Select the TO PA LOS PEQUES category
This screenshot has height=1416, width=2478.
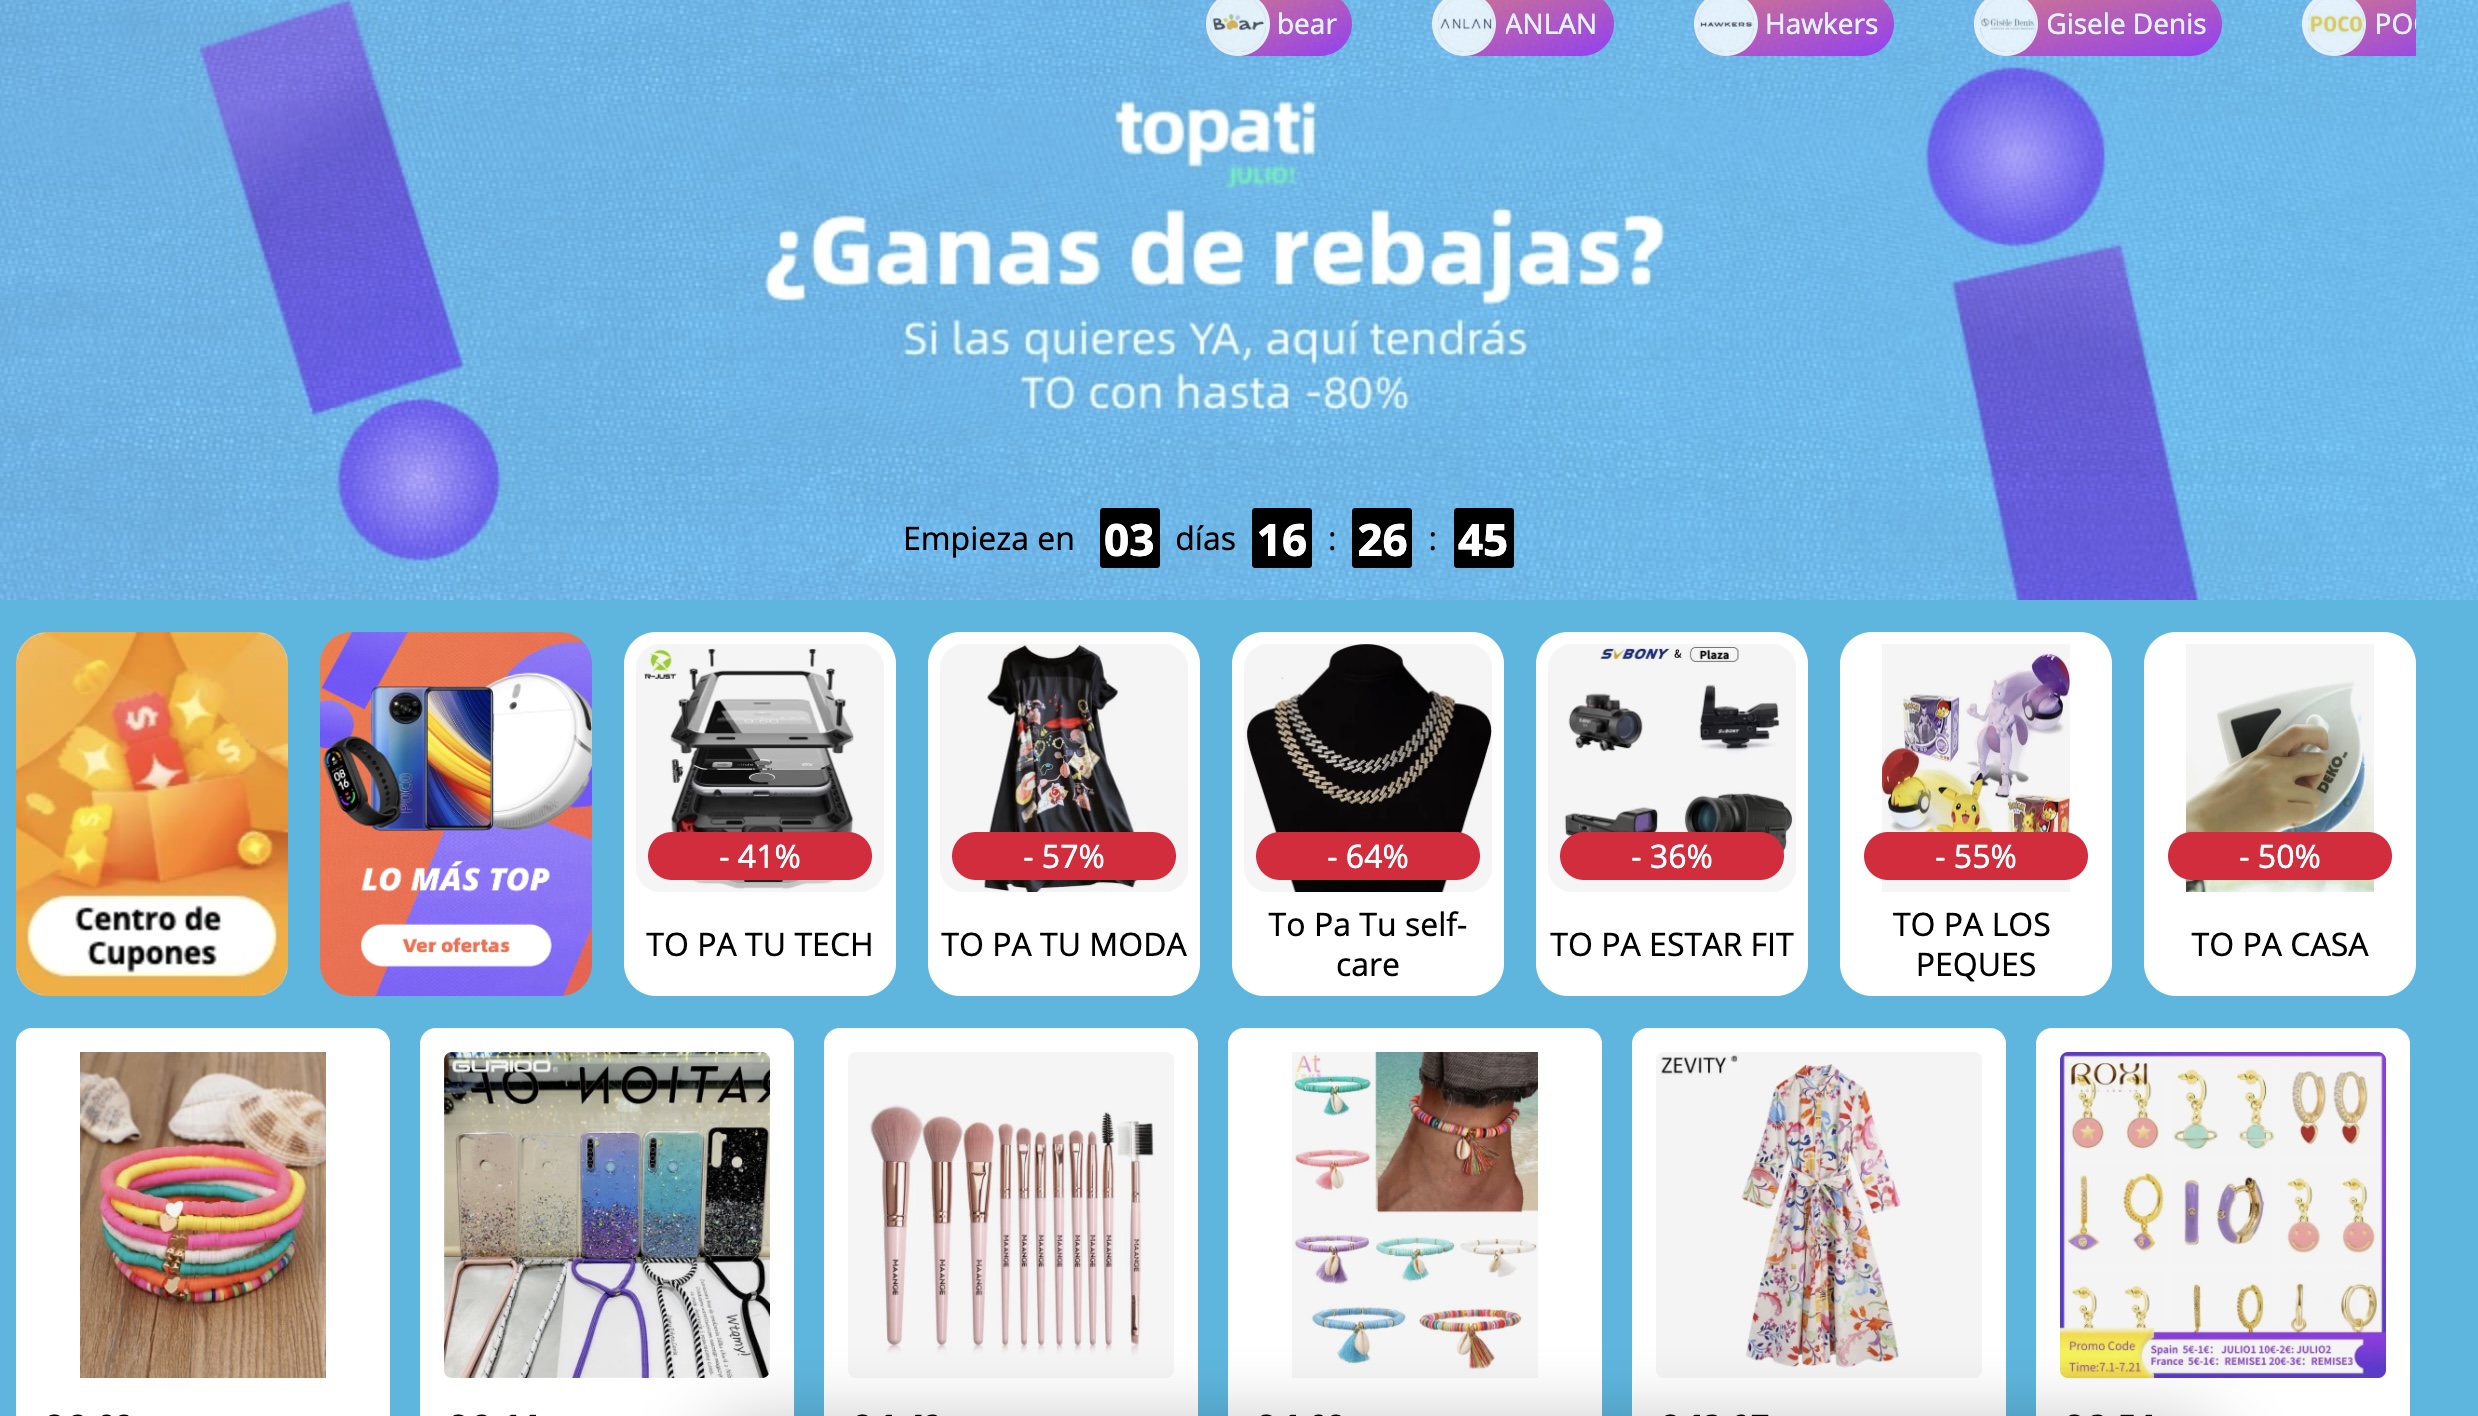click(1976, 813)
